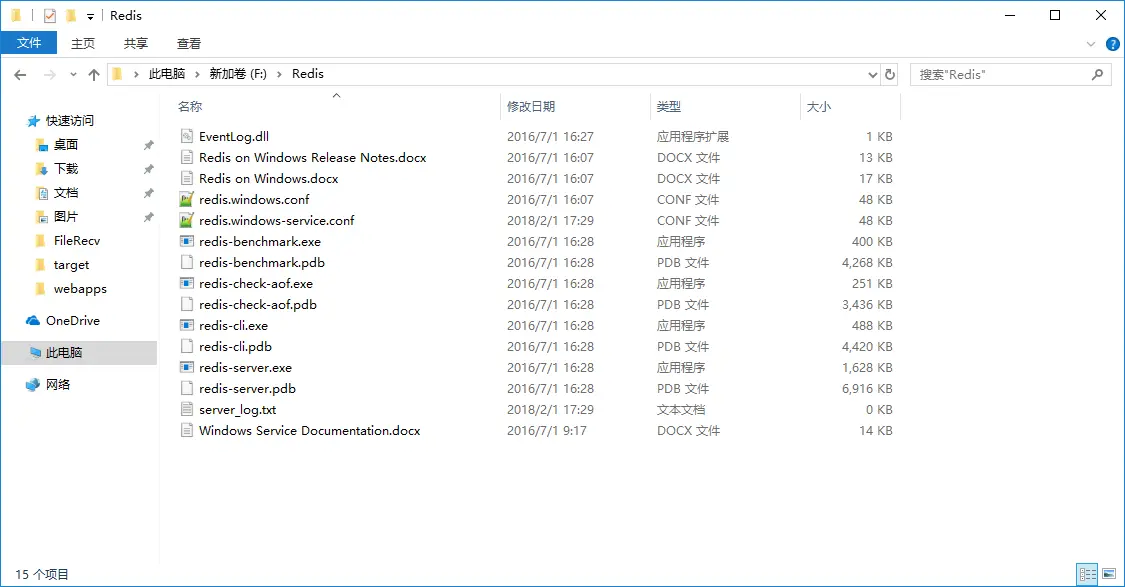Click the new folder quick access icon
This screenshot has height=587, width=1125.
(x=70, y=15)
